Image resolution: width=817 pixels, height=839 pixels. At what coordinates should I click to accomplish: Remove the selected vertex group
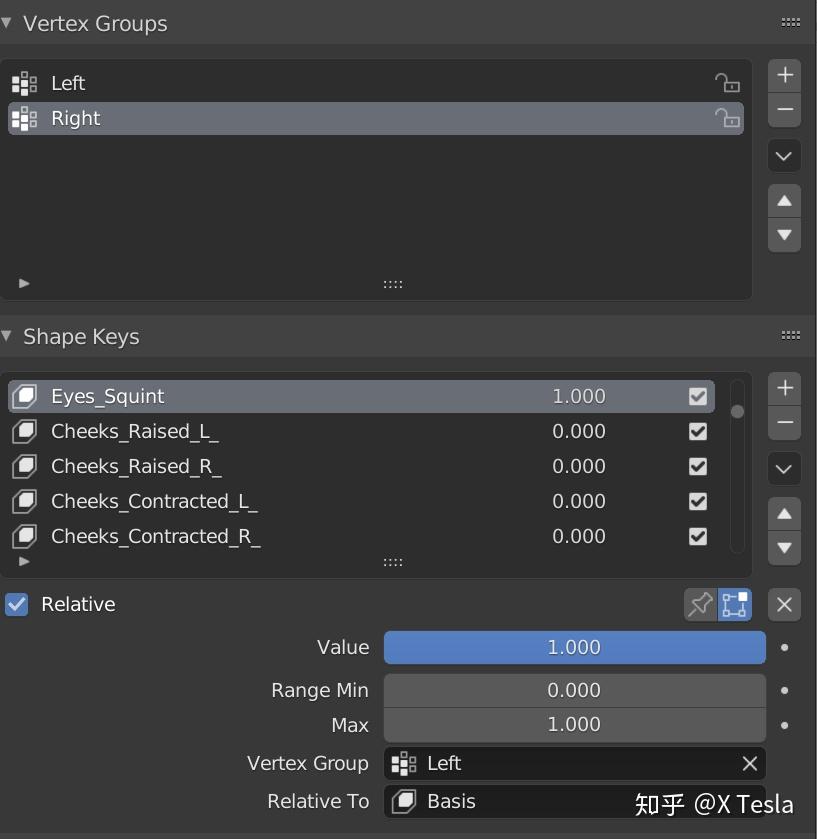coord(784,108)
